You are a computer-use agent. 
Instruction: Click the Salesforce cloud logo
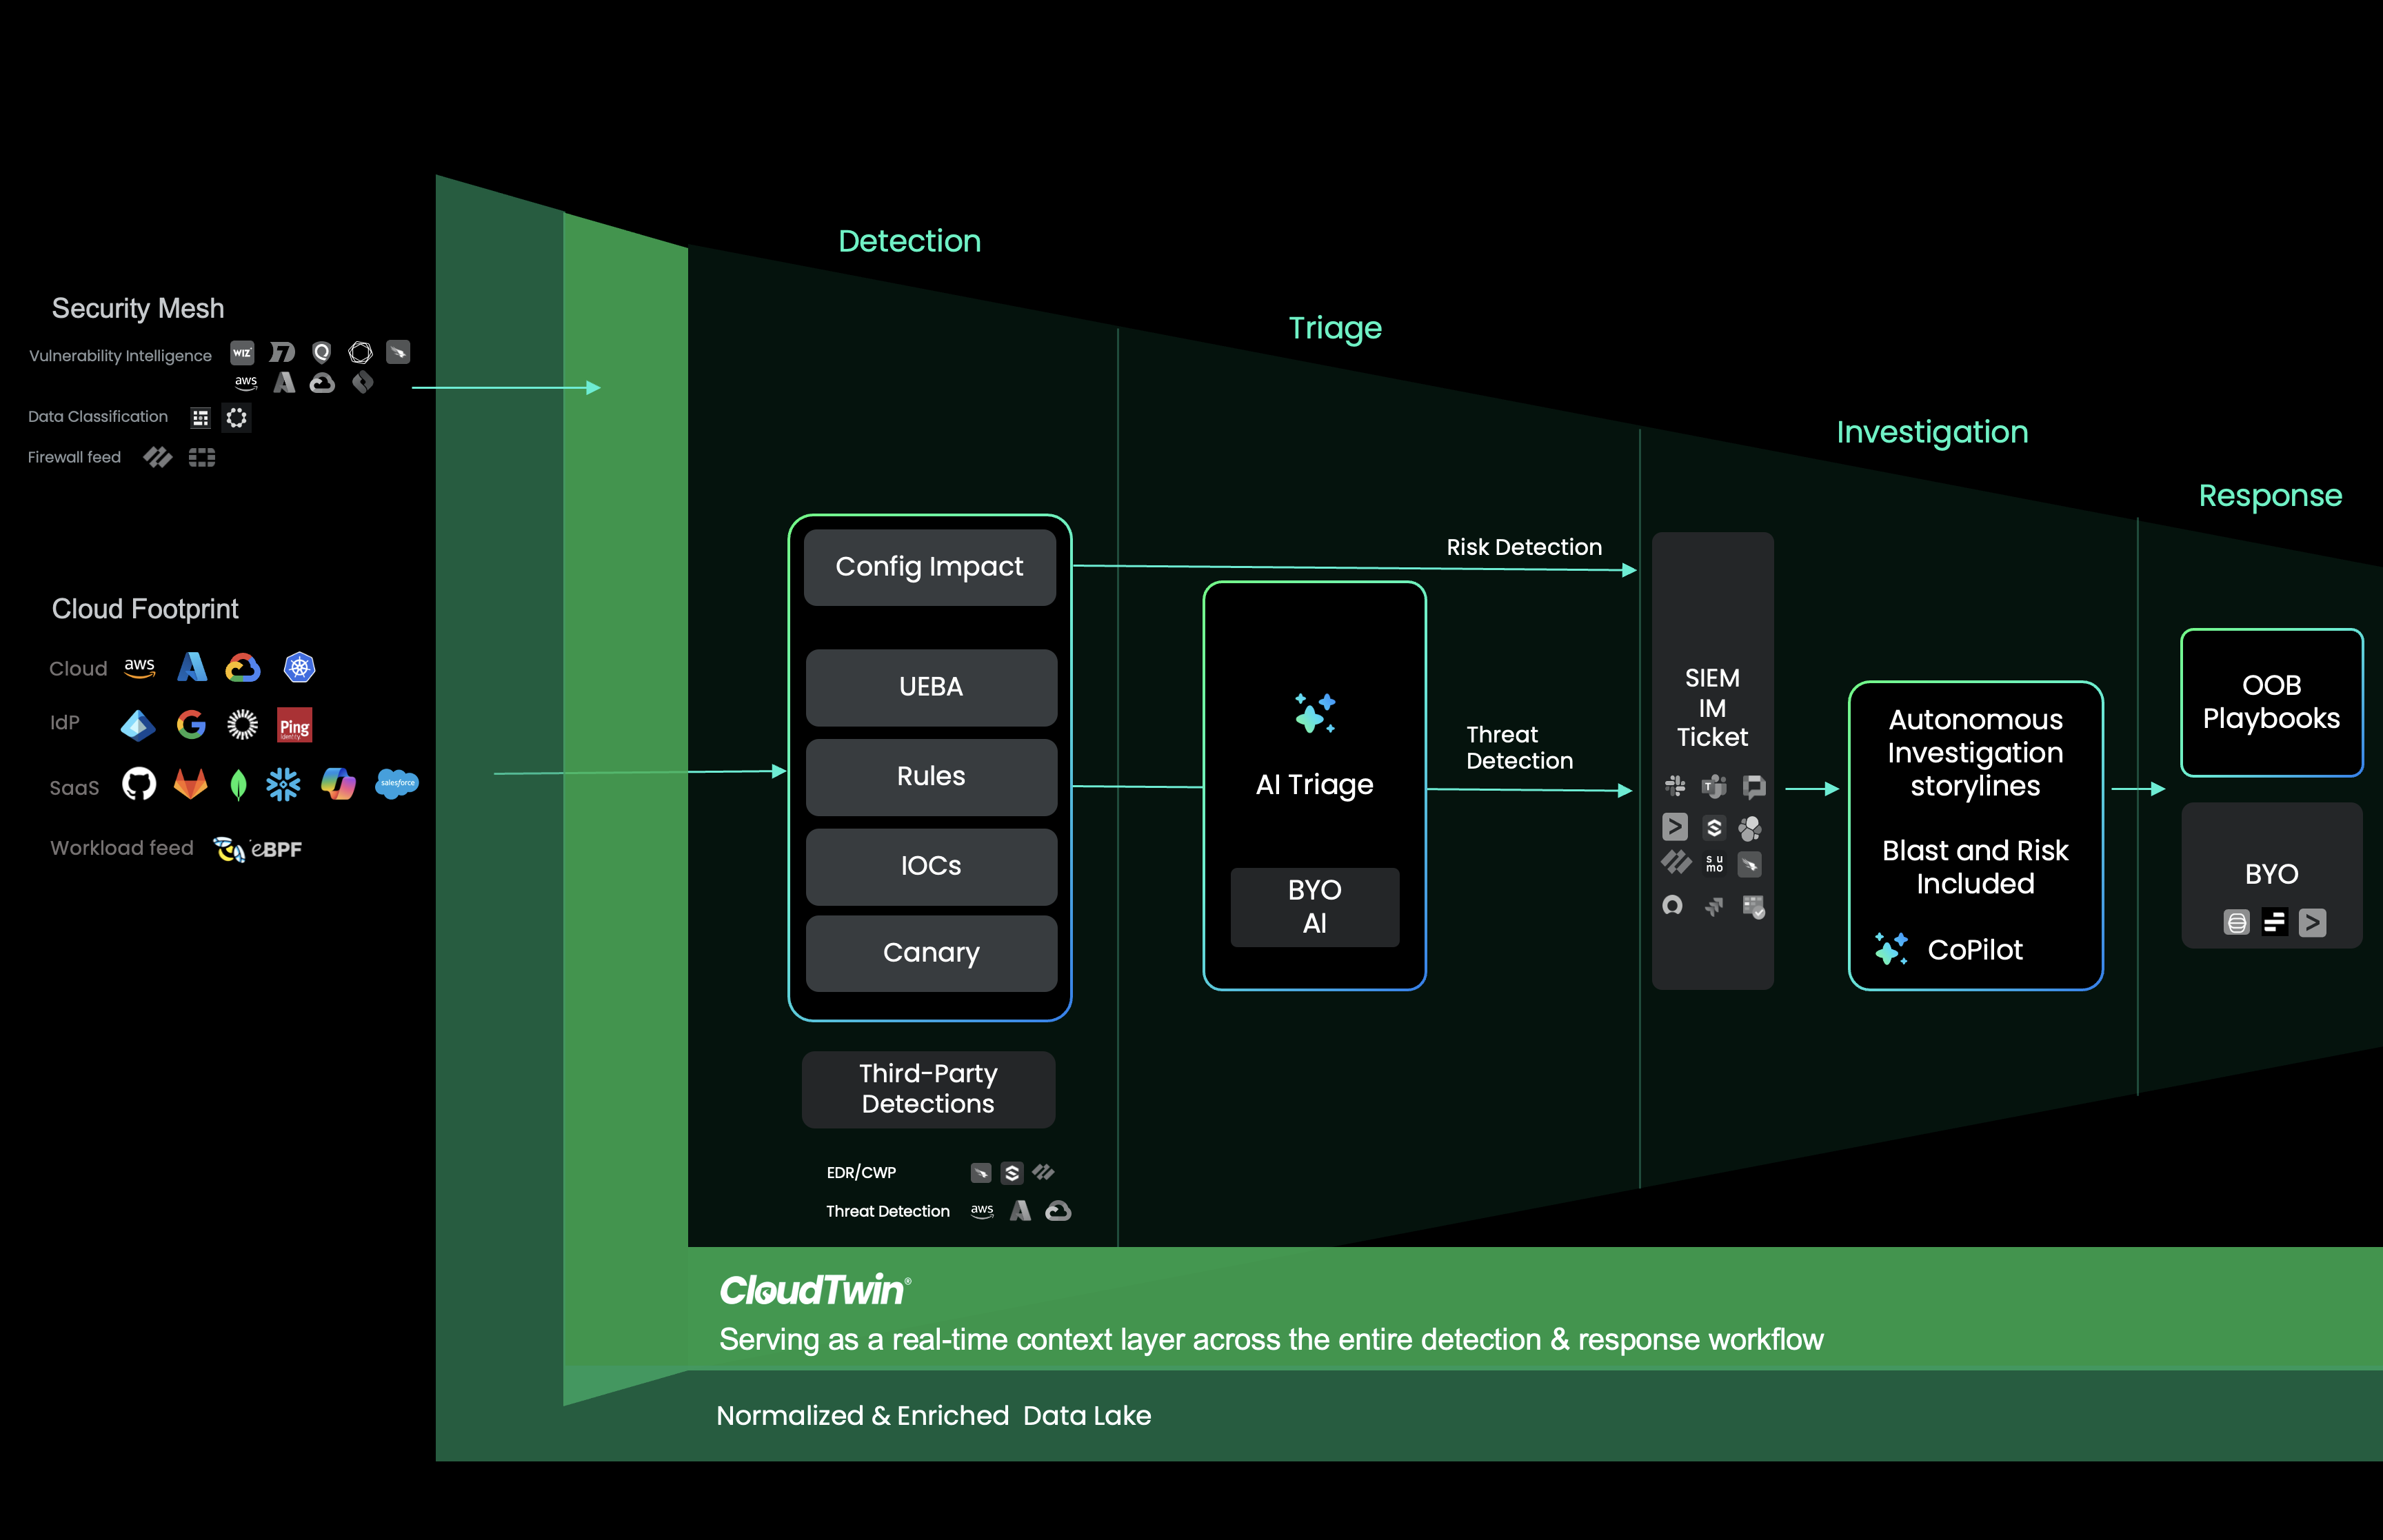397,783
